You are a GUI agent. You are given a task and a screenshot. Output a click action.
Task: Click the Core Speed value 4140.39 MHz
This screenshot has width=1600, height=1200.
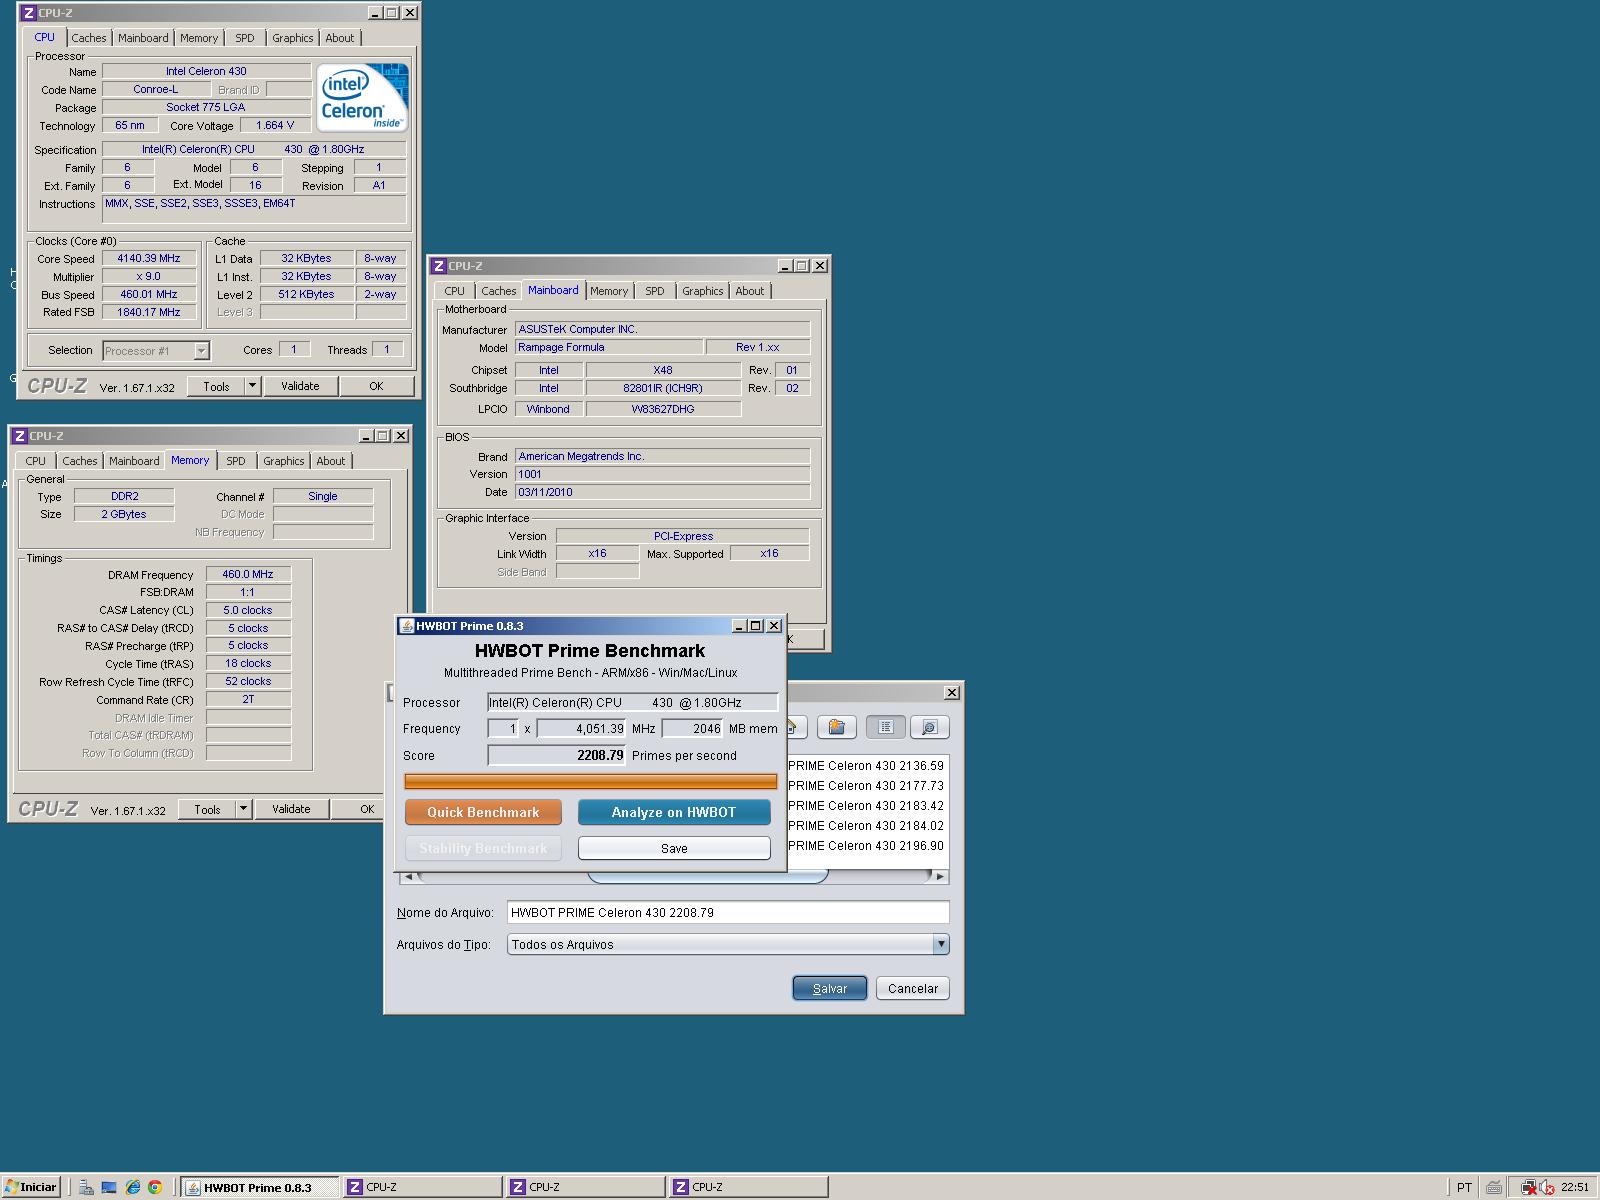[x=149, y=258]
